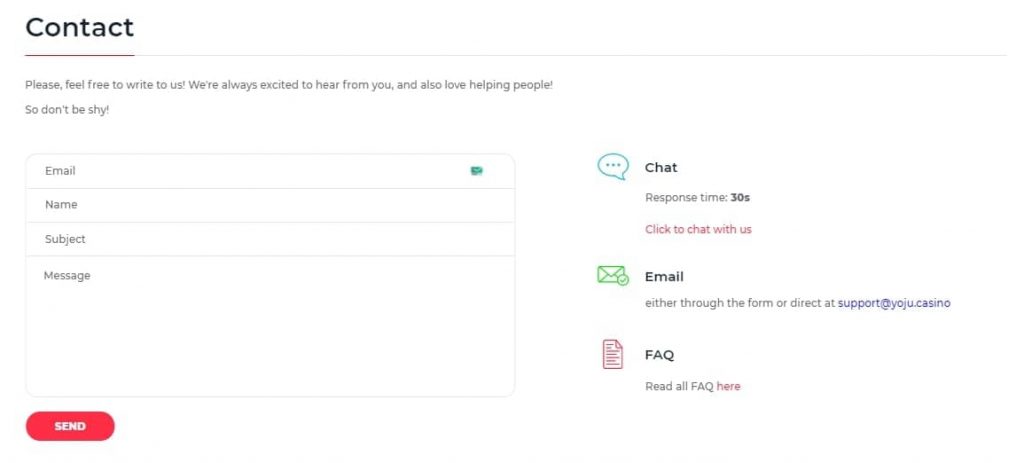Click the FAQ section heading
Image resolution: width=1024 pixels, height=463 pixels.
659,355
